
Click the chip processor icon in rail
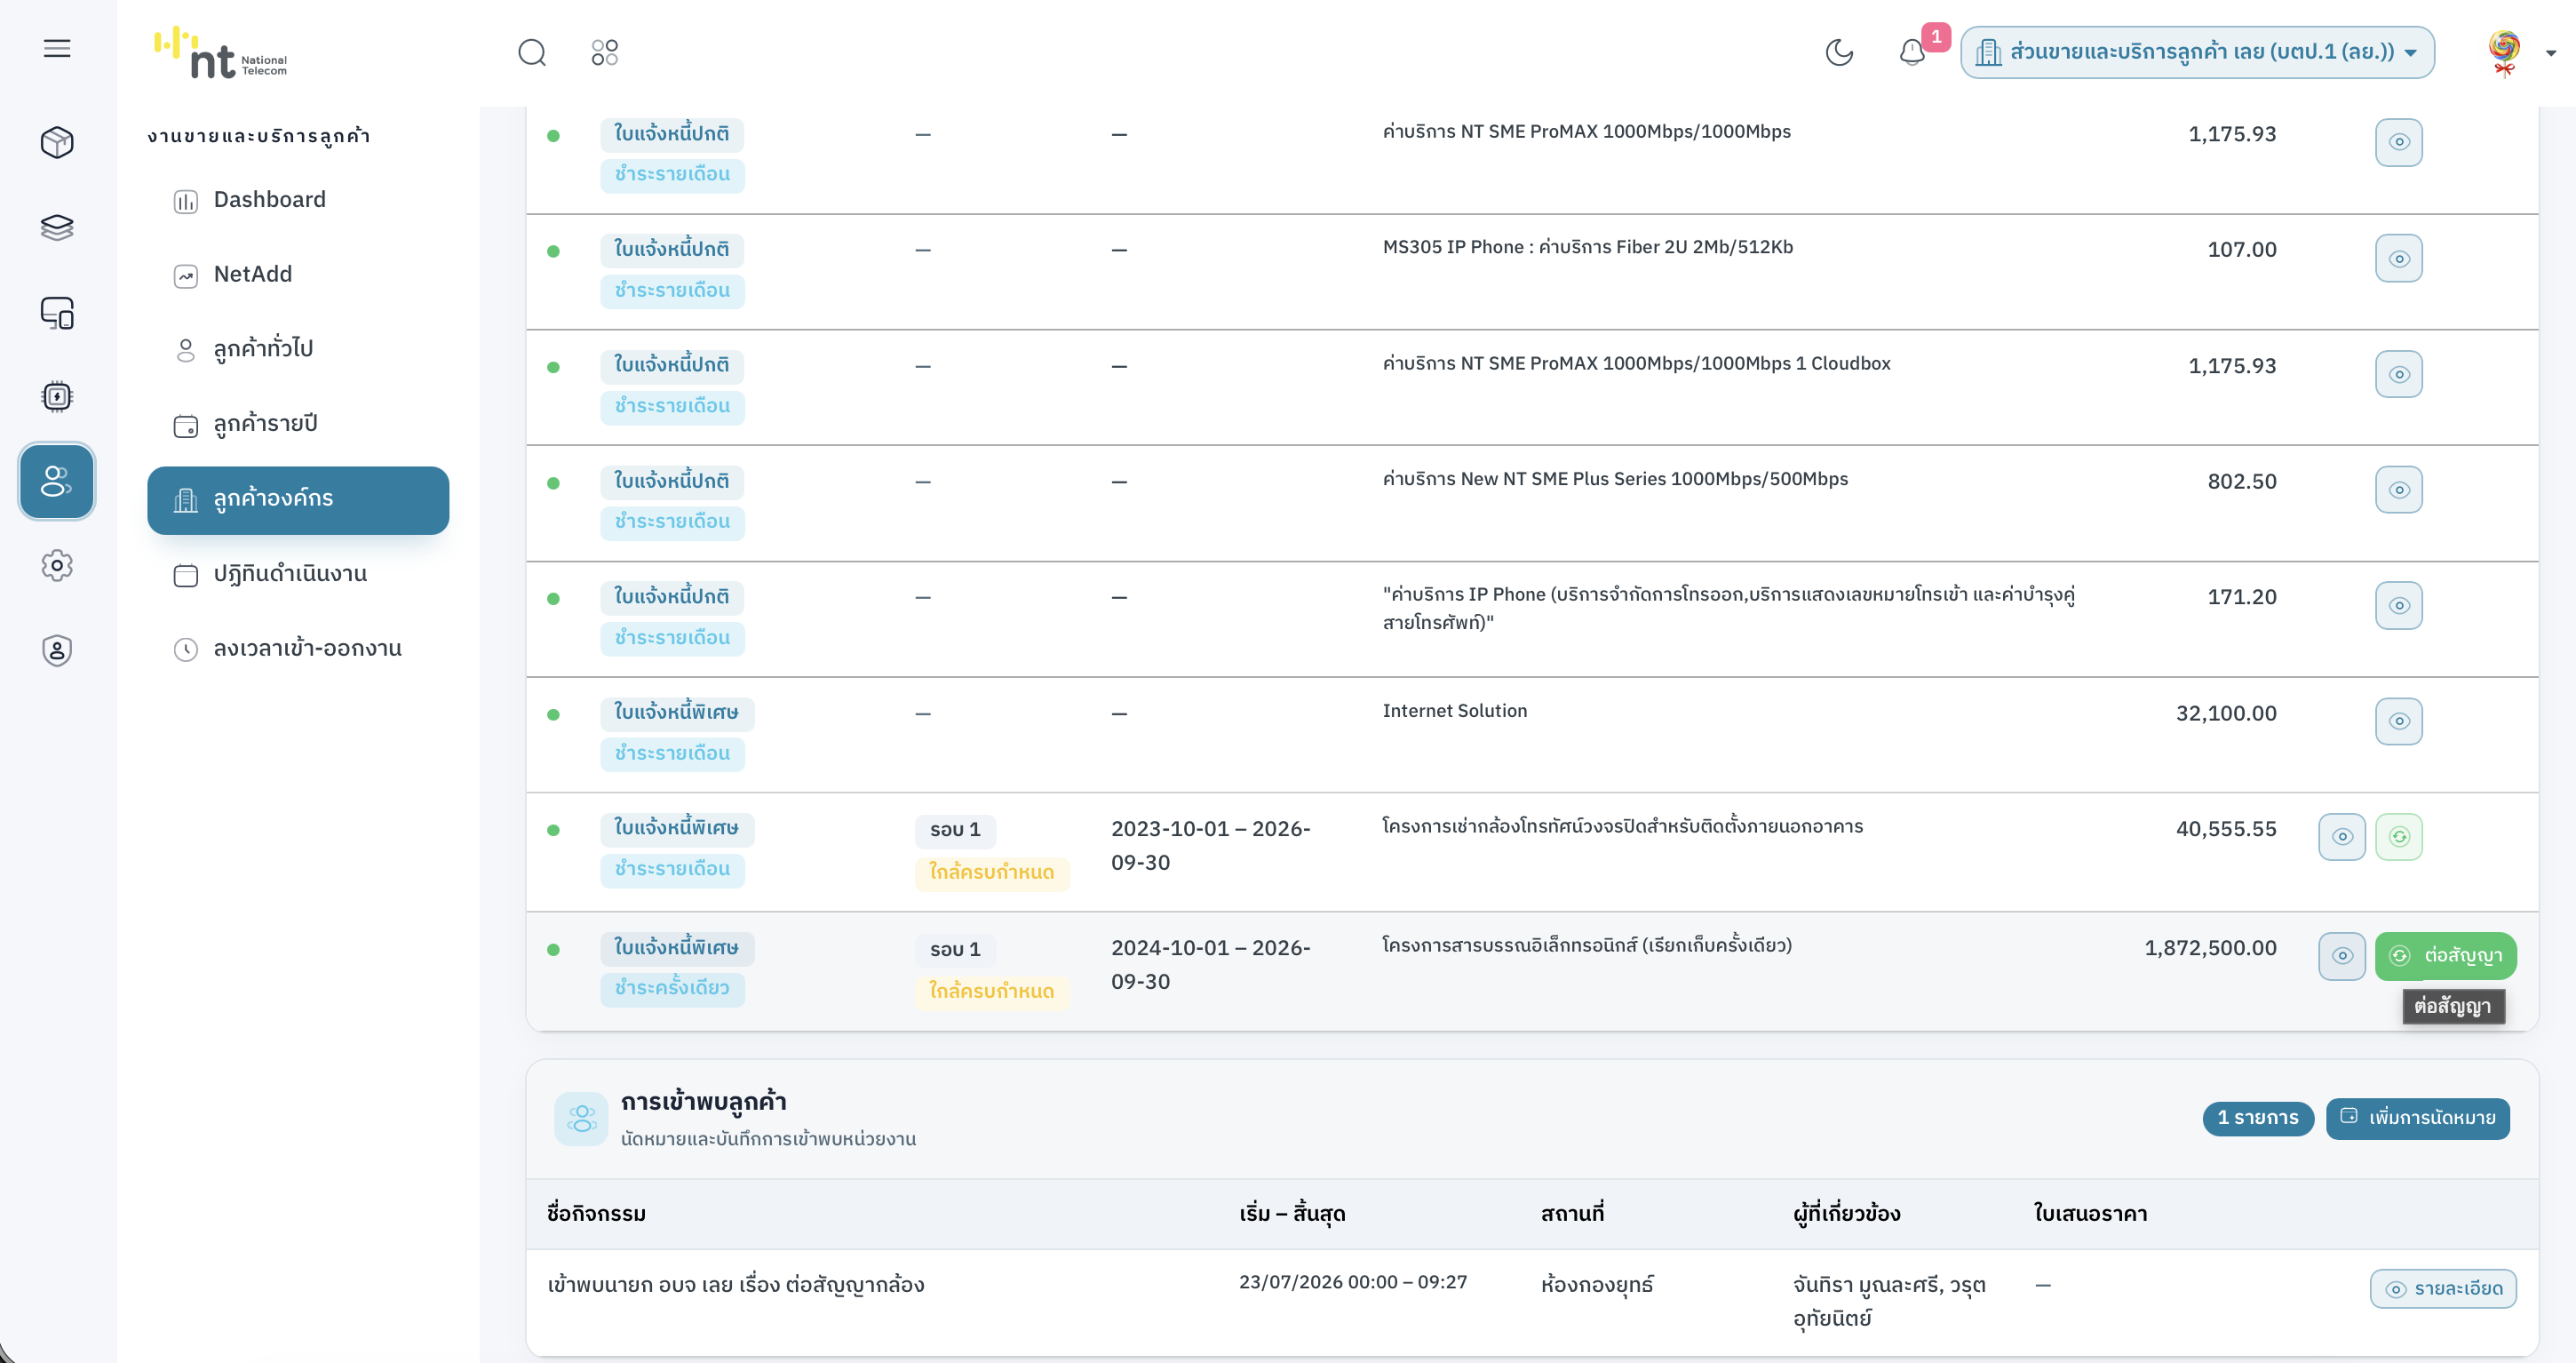click(57, 397)
